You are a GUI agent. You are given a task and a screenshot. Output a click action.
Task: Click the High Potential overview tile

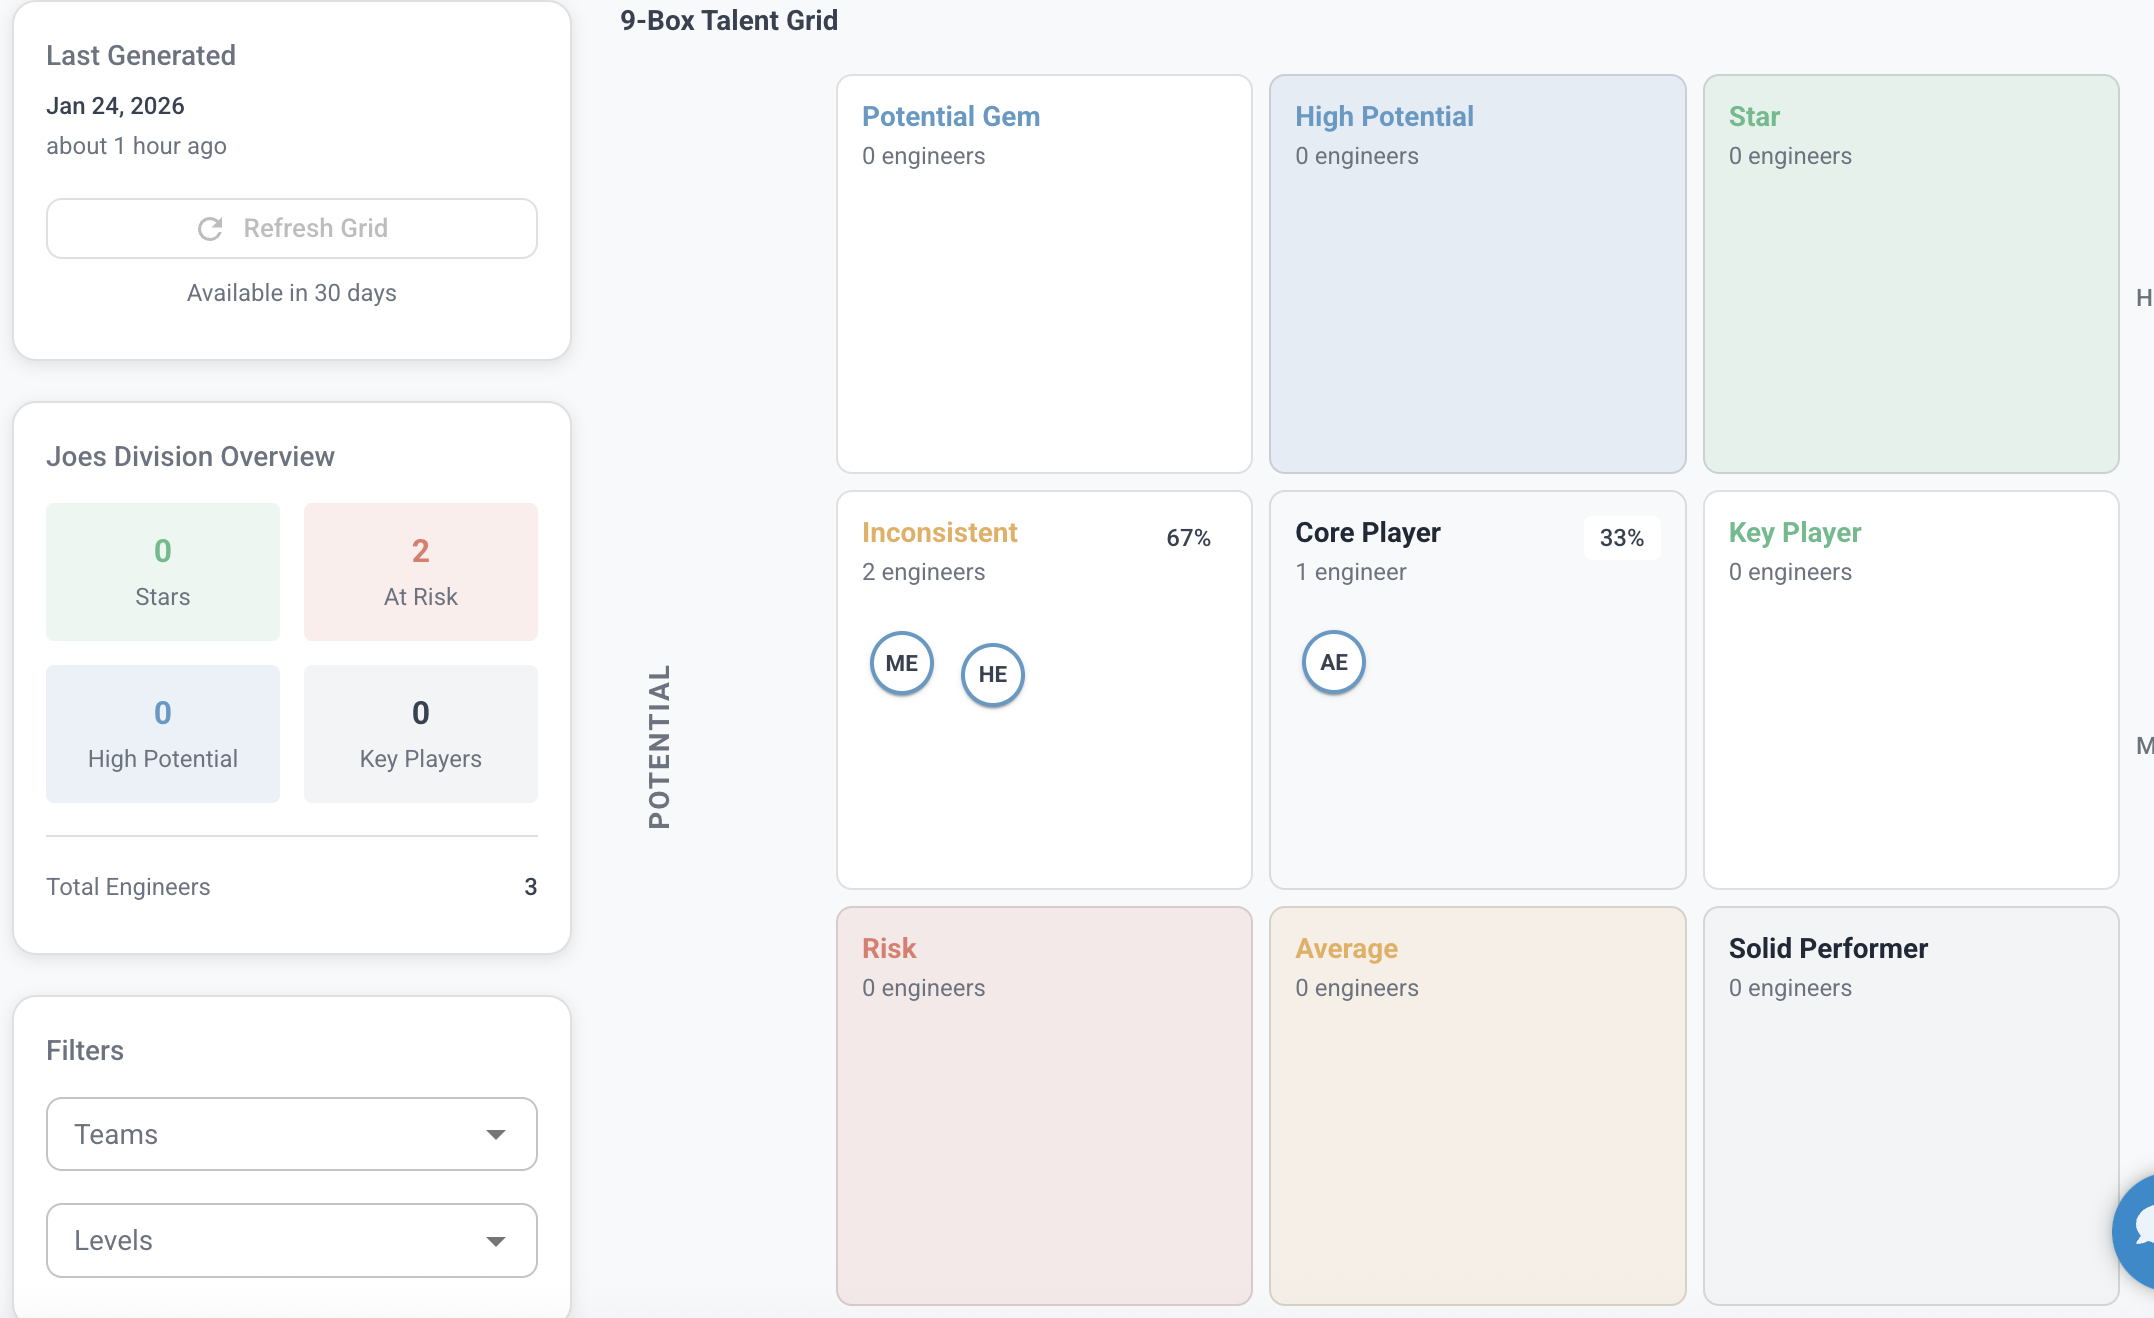[162, 734]
